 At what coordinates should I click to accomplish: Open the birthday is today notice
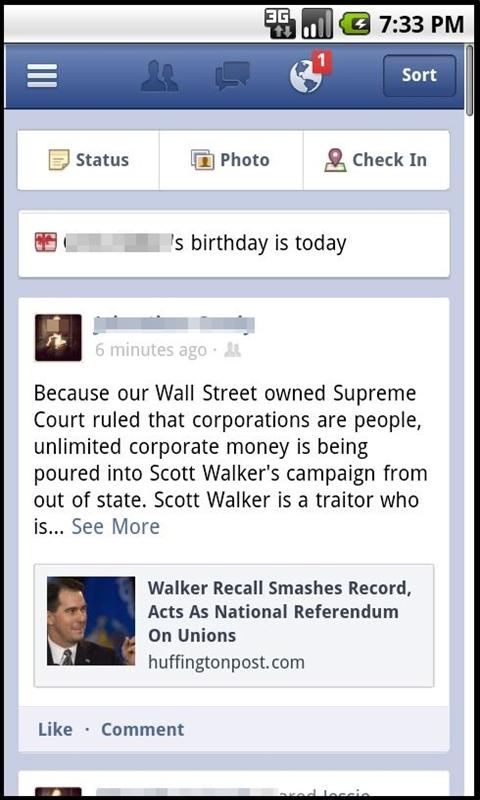pos(234,244)
